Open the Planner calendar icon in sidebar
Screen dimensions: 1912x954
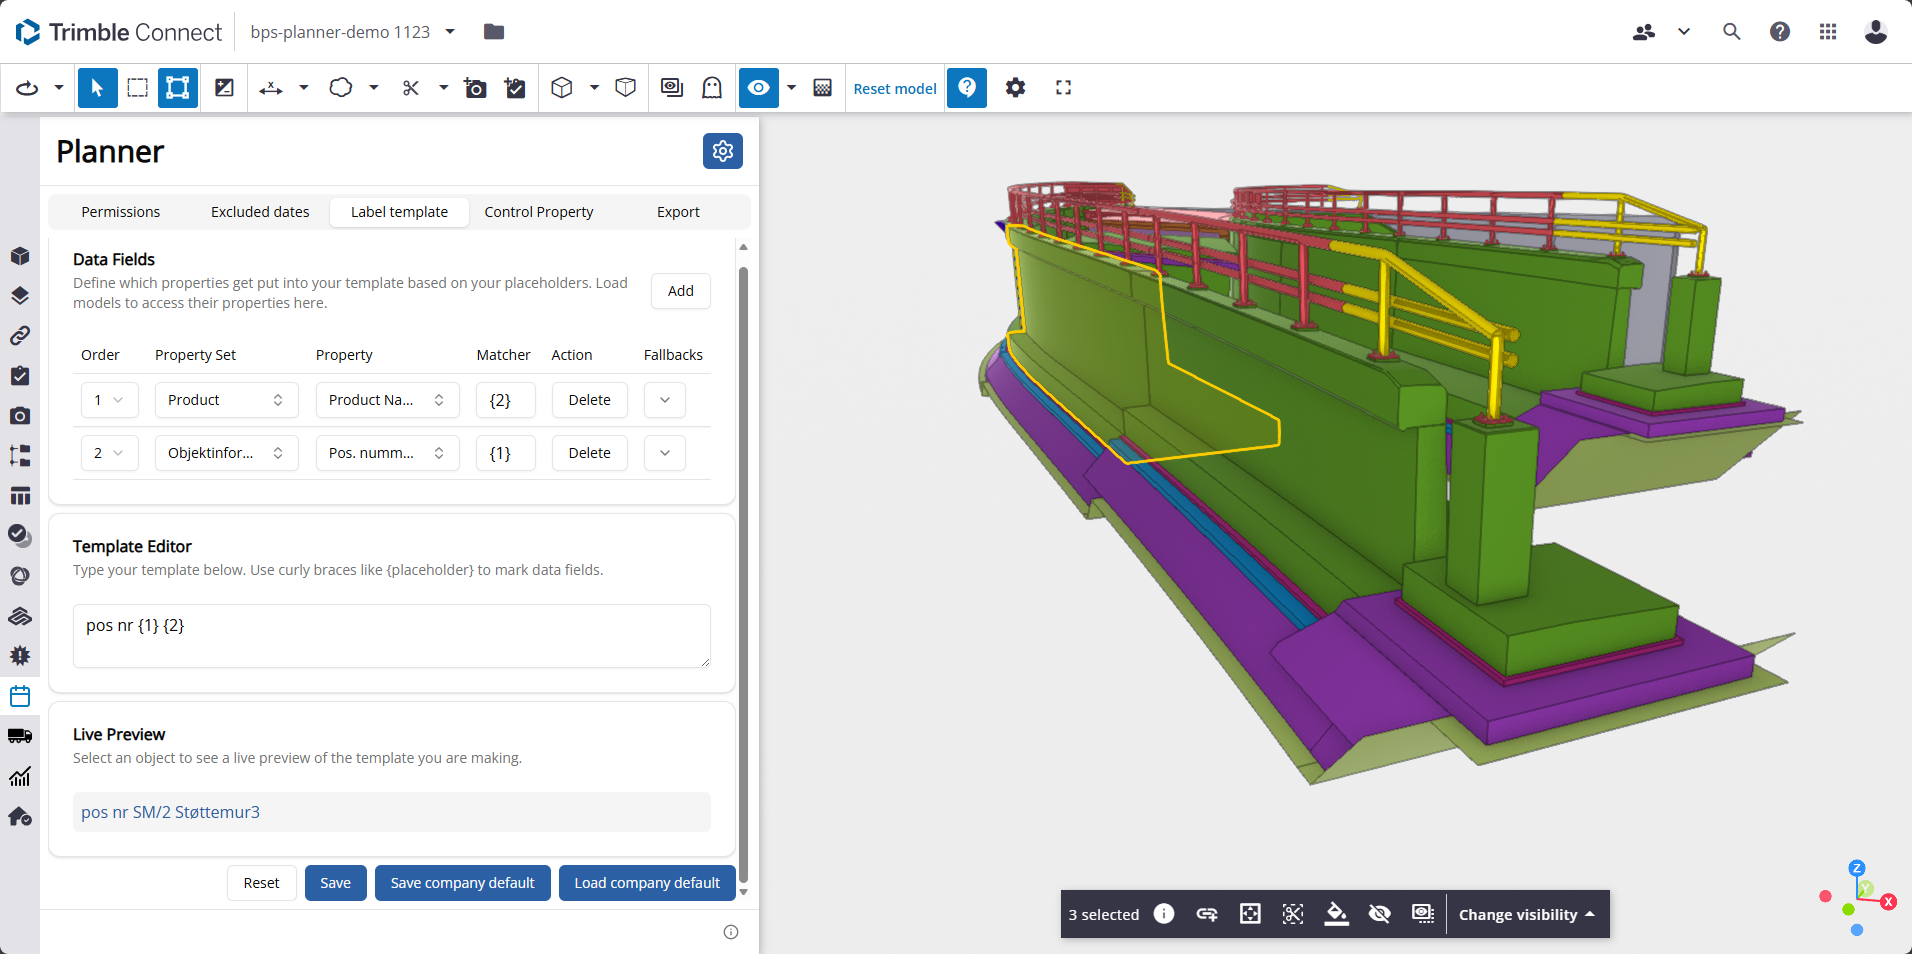click(20, 696)
